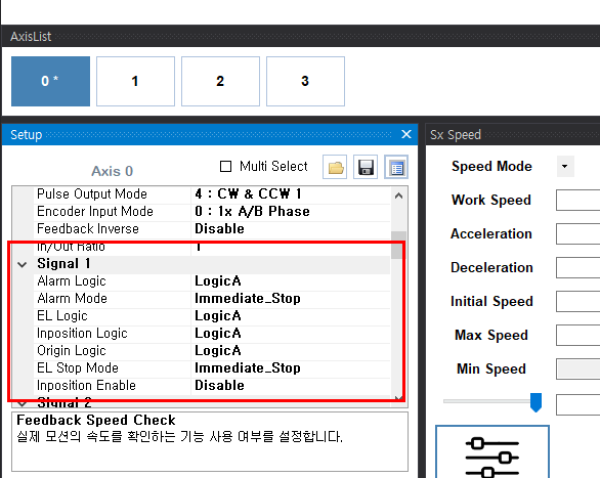Save setup with the floppy disk icon

tap(367, 167)
